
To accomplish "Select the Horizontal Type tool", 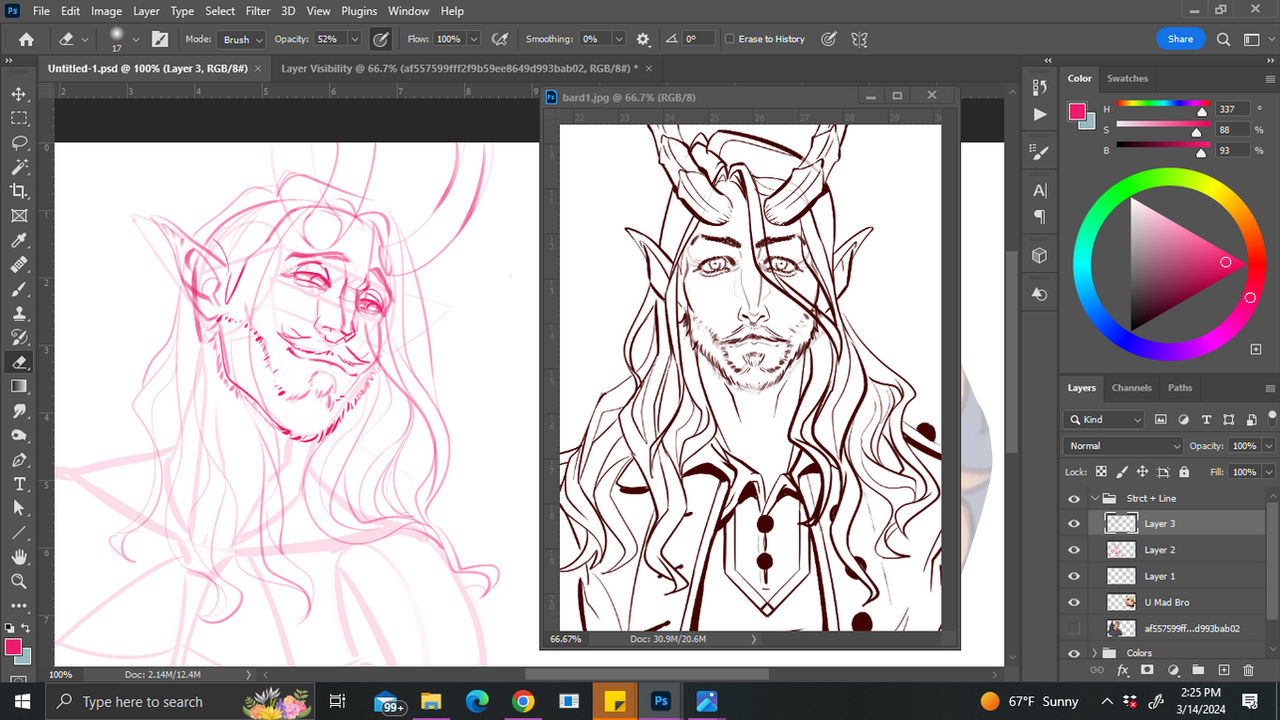I will tap(19, 484).
